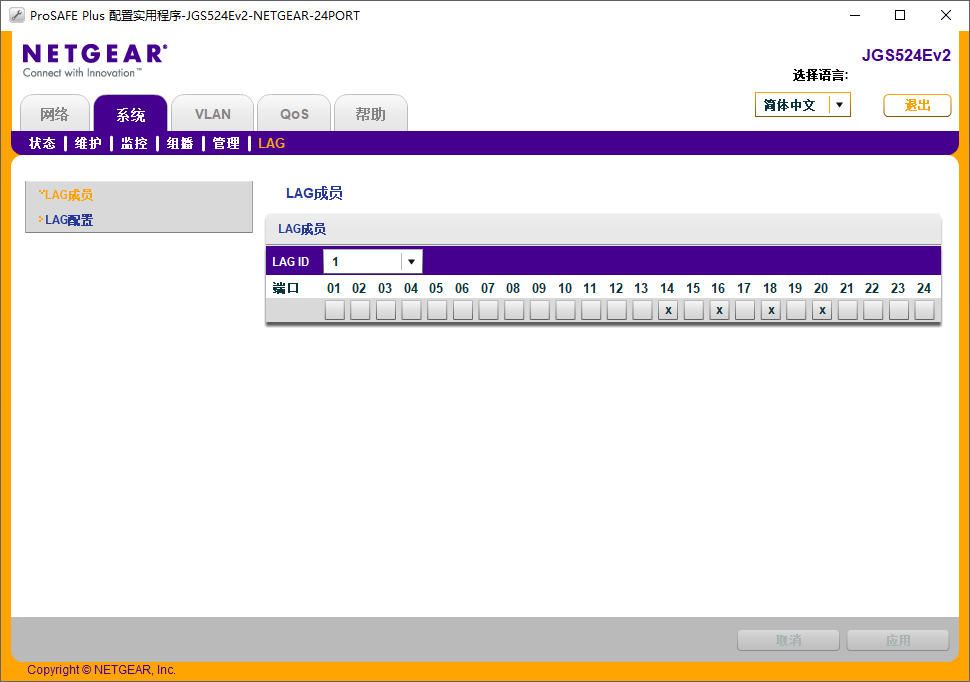Open the 状态 submenu

click(x=43, y=144)
